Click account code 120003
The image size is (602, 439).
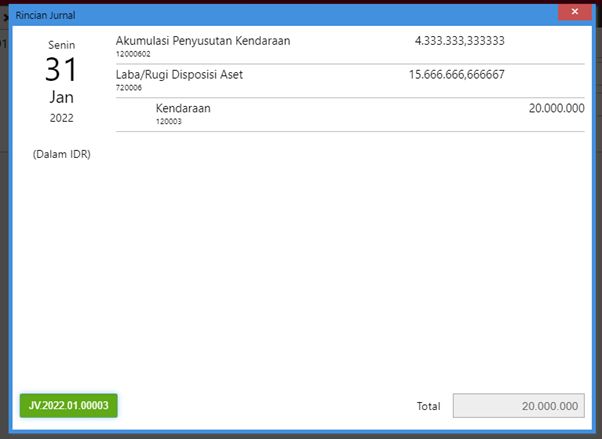coord(169,121)
